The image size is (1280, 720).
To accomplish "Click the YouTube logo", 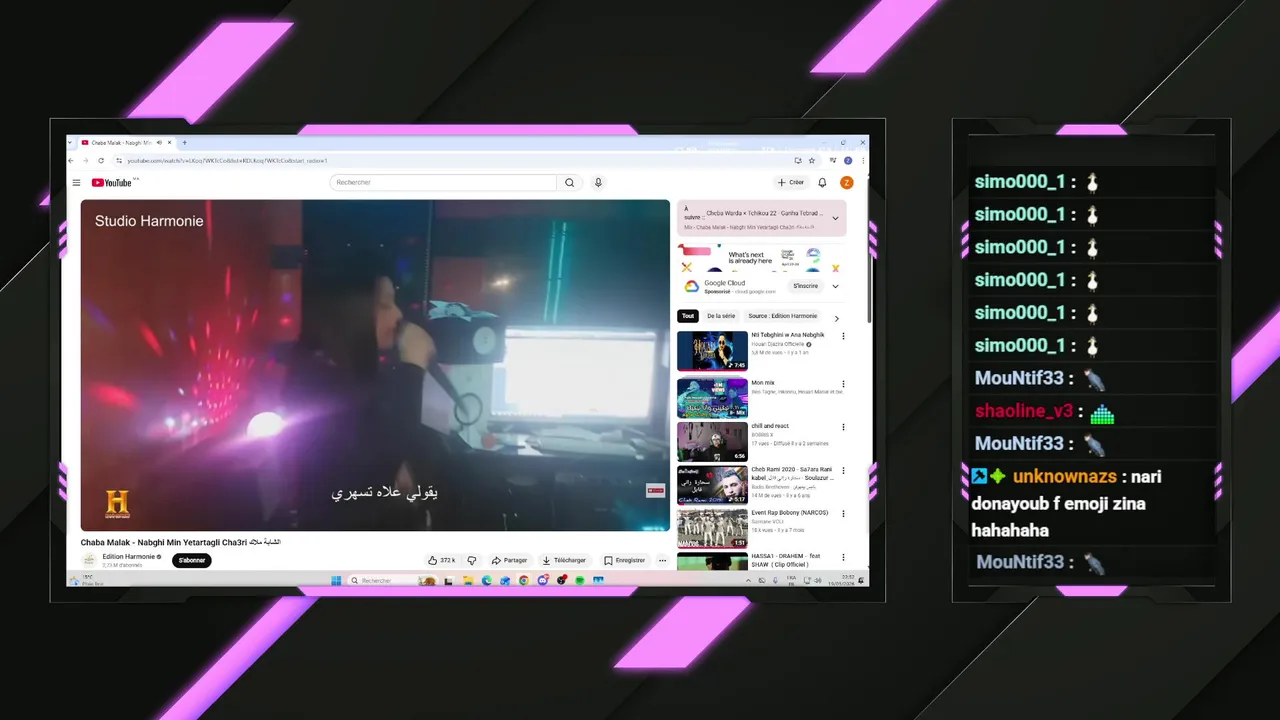I will [x=112, y=183].
